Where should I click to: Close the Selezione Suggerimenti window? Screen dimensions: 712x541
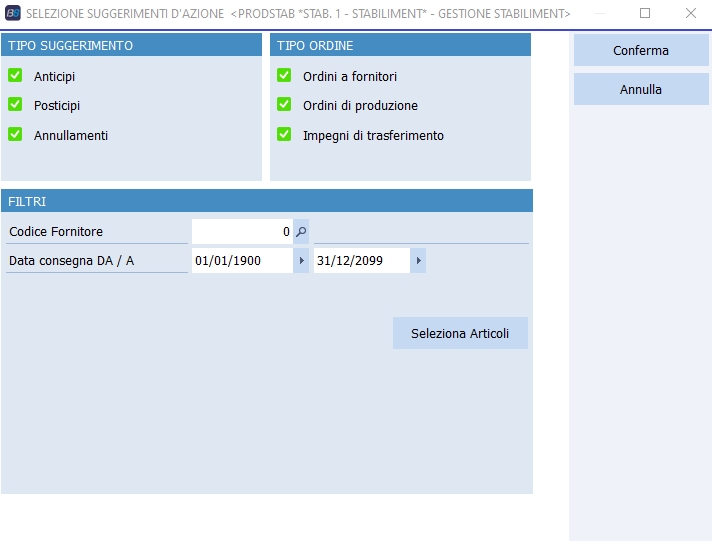coord(691,13)
